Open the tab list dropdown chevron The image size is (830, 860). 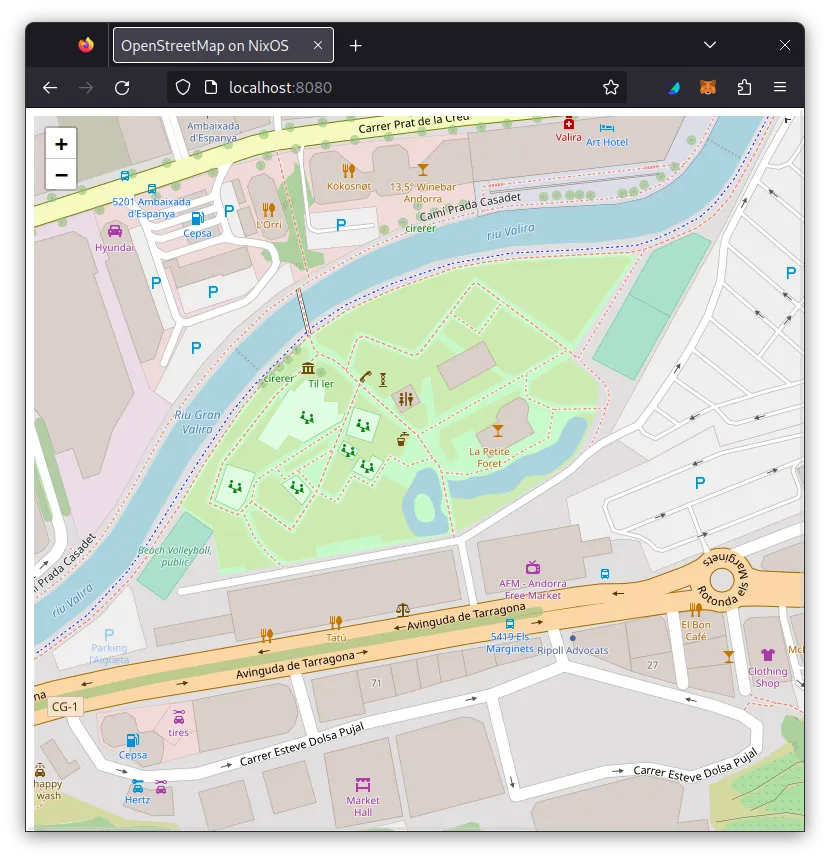(x=710, y=44)
